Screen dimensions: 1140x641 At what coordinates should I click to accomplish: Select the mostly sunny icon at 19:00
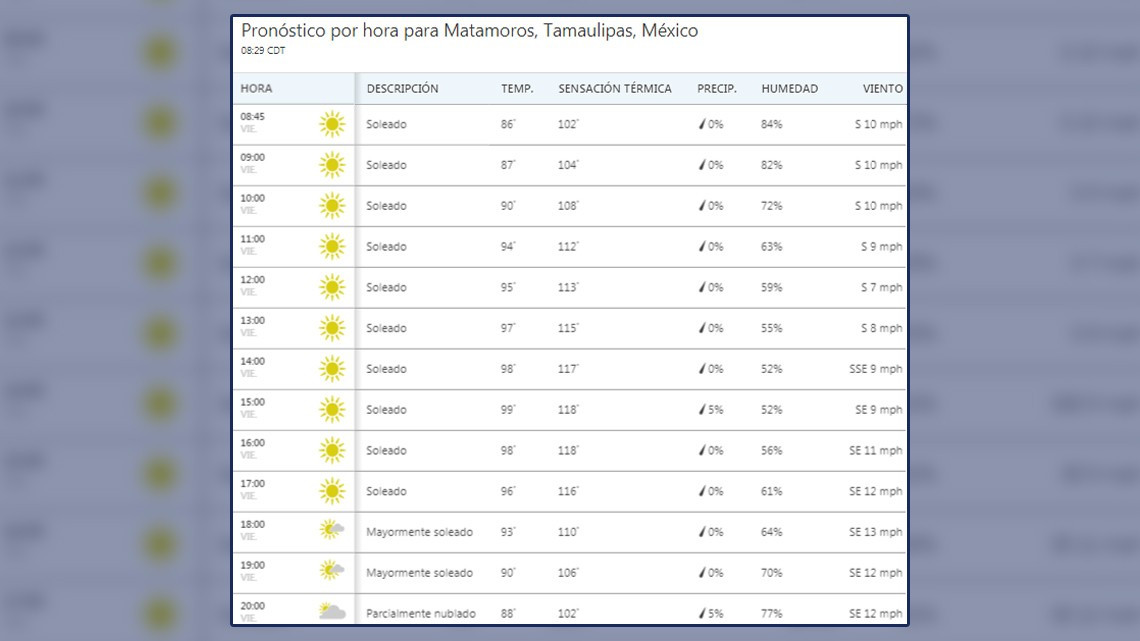[331, 572]
